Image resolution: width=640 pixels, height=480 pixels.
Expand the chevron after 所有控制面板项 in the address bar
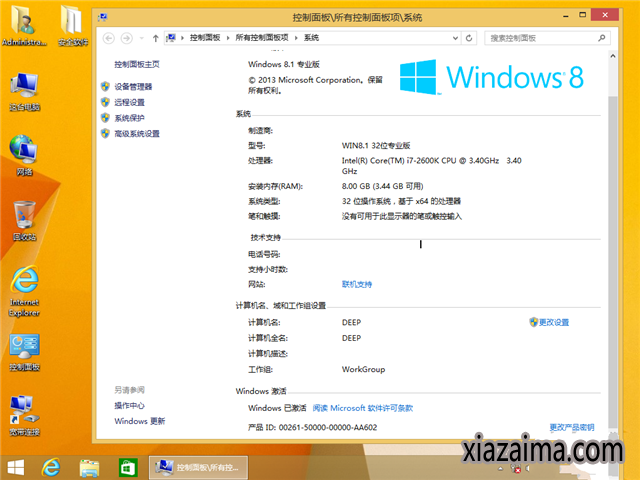296,38
